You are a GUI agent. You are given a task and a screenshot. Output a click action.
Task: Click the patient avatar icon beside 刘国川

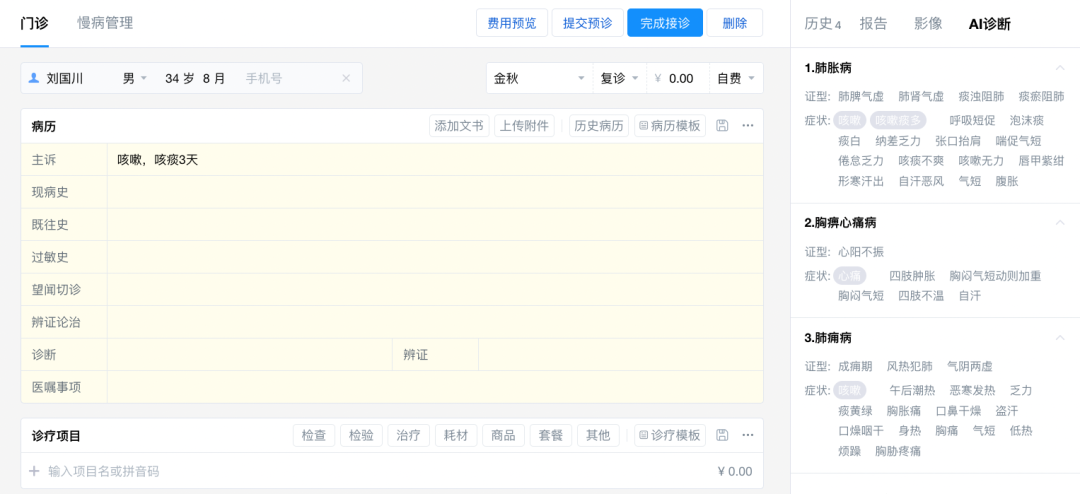click(34, 78)
